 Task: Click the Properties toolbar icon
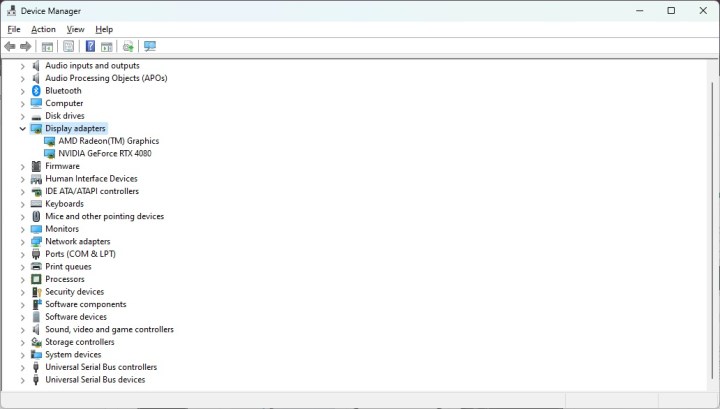(68, 46)
